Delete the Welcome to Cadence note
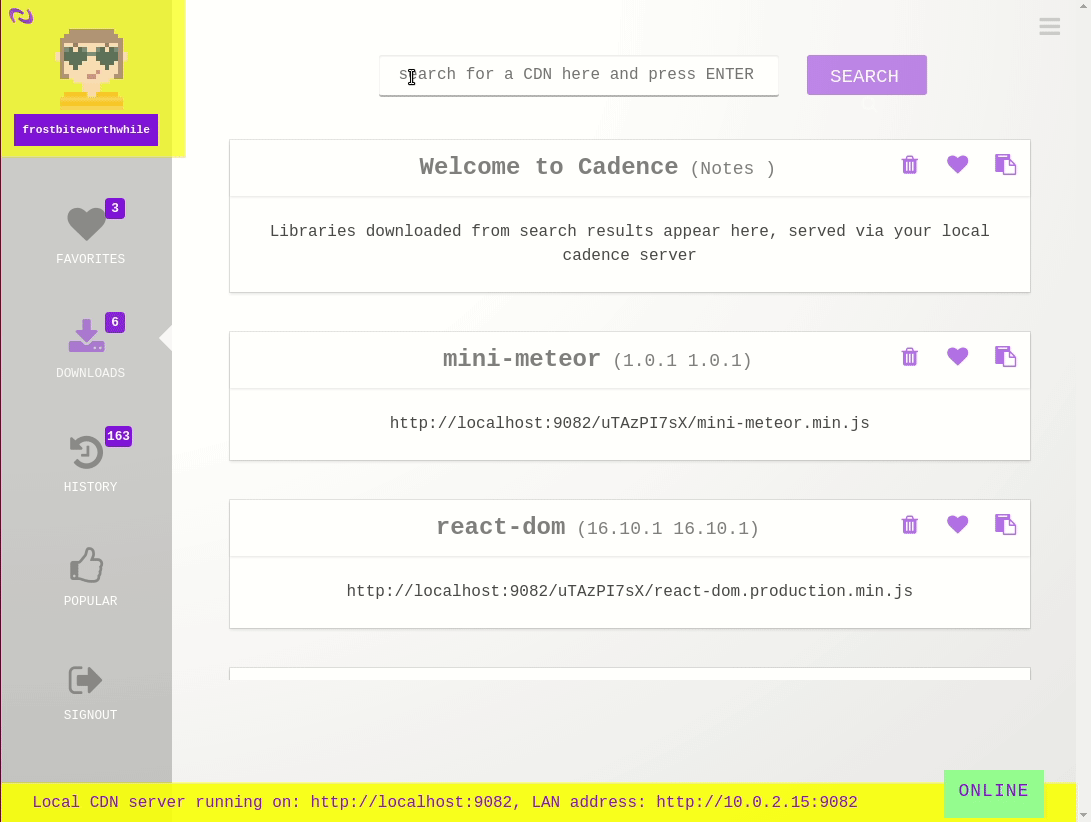 909,165
